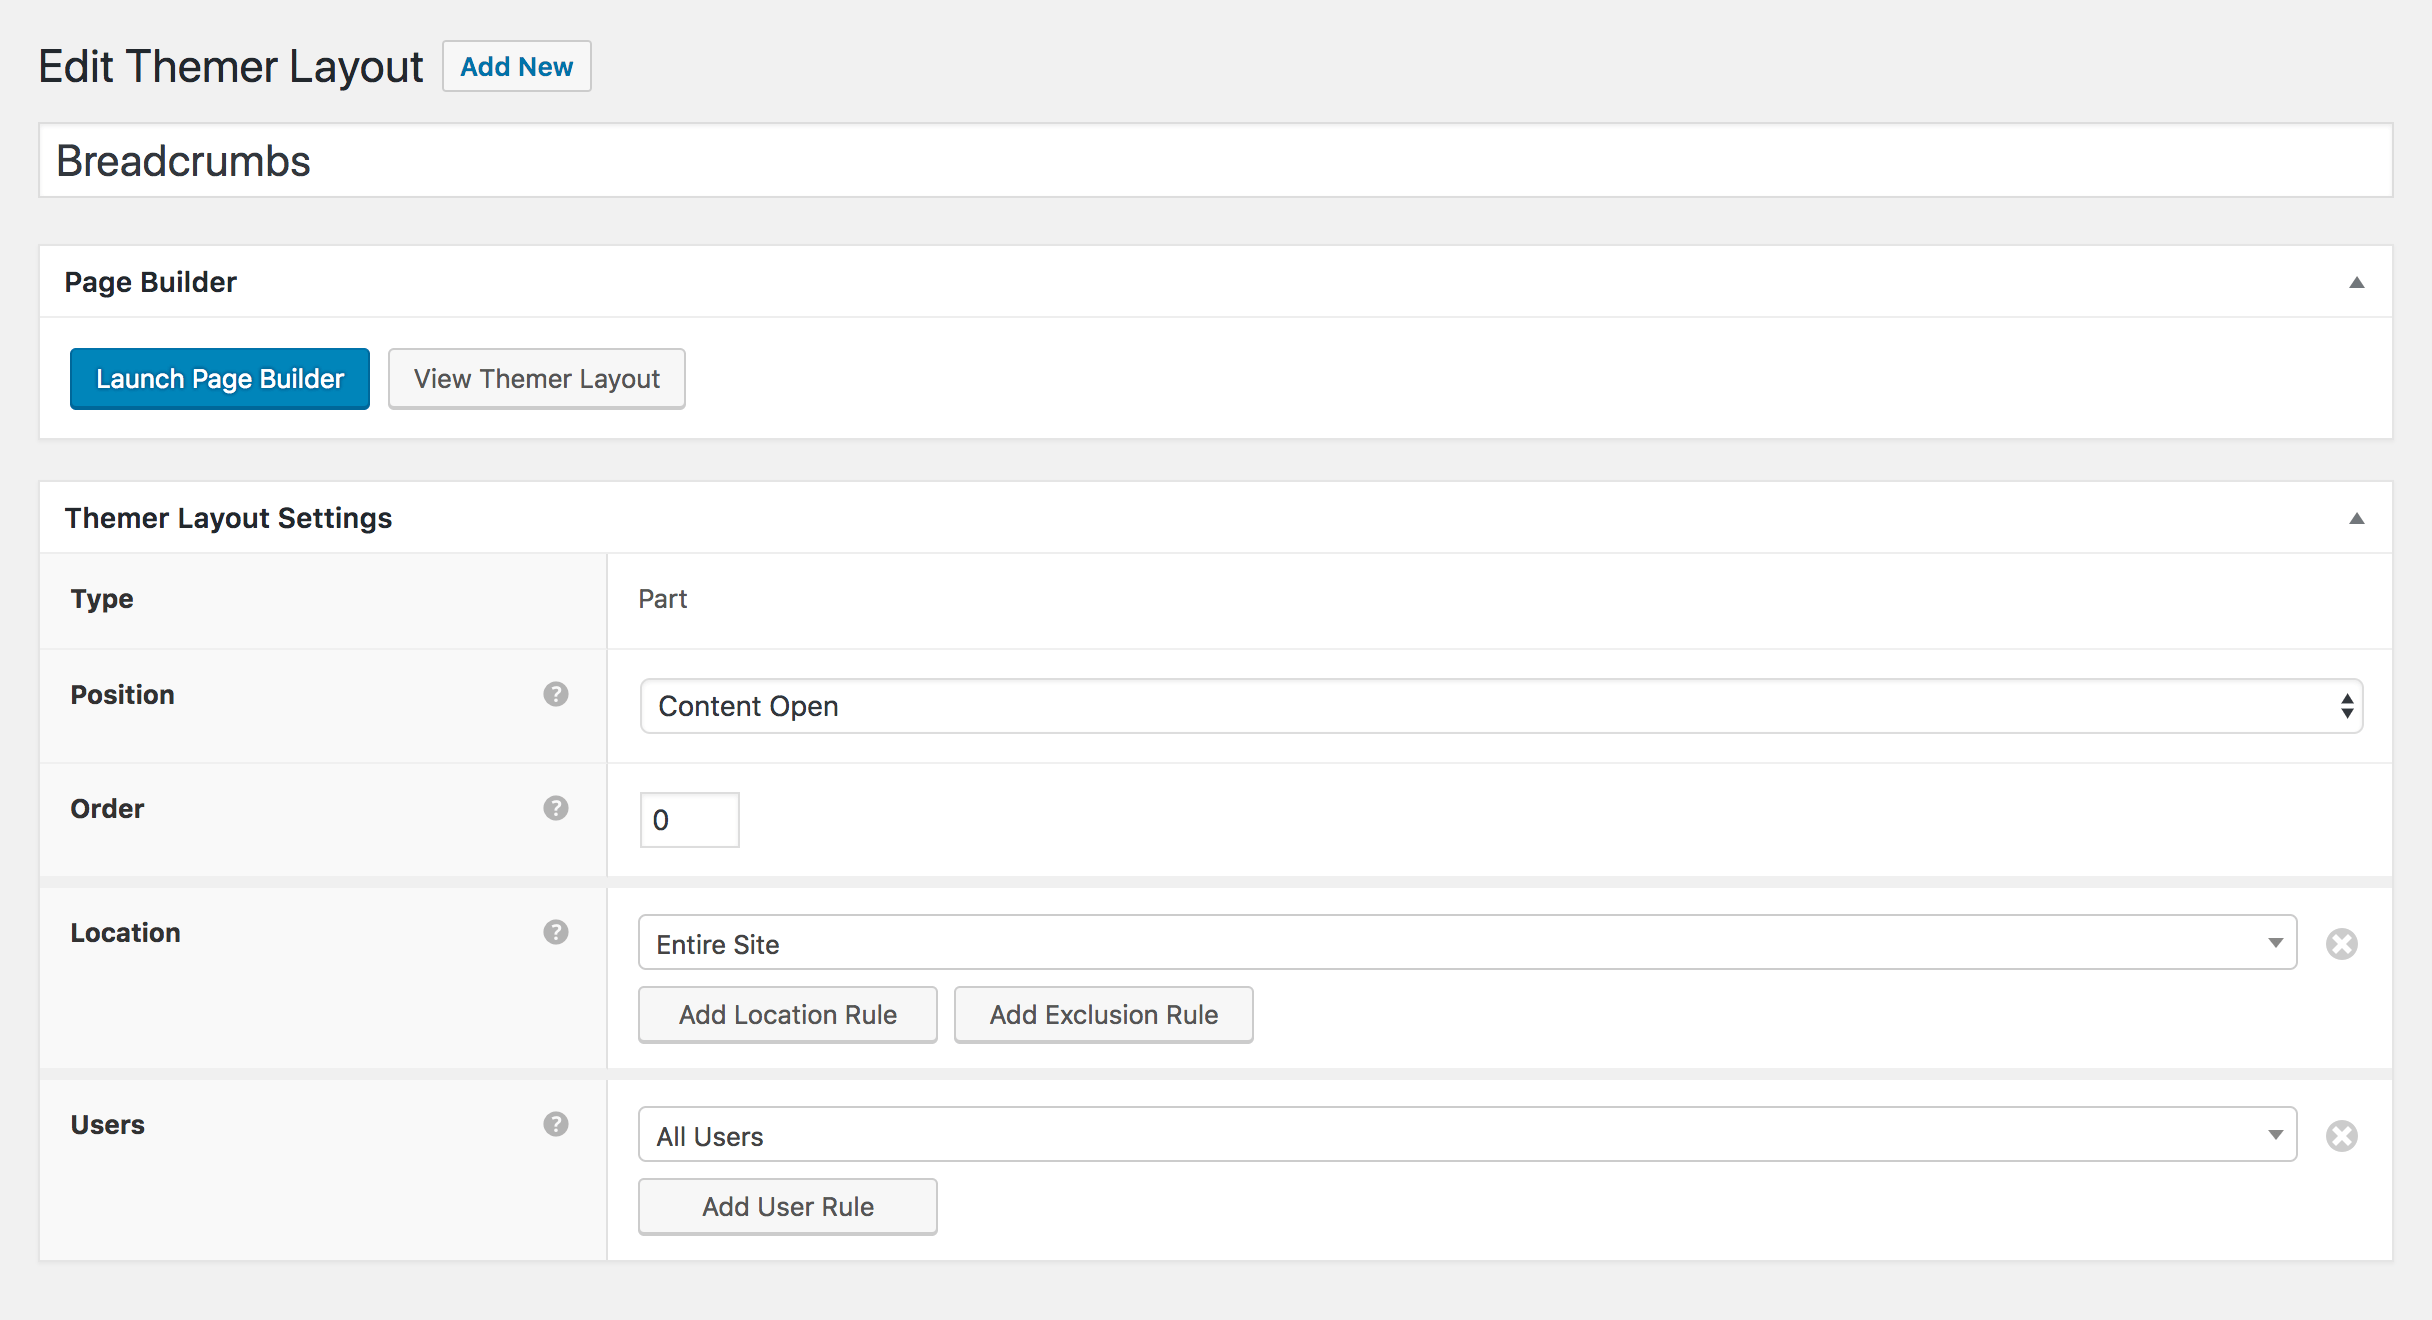Viewport: 2432px width, 1320px height.
Task: Click the Users help question-mark icon
Action: point(556,1124)
